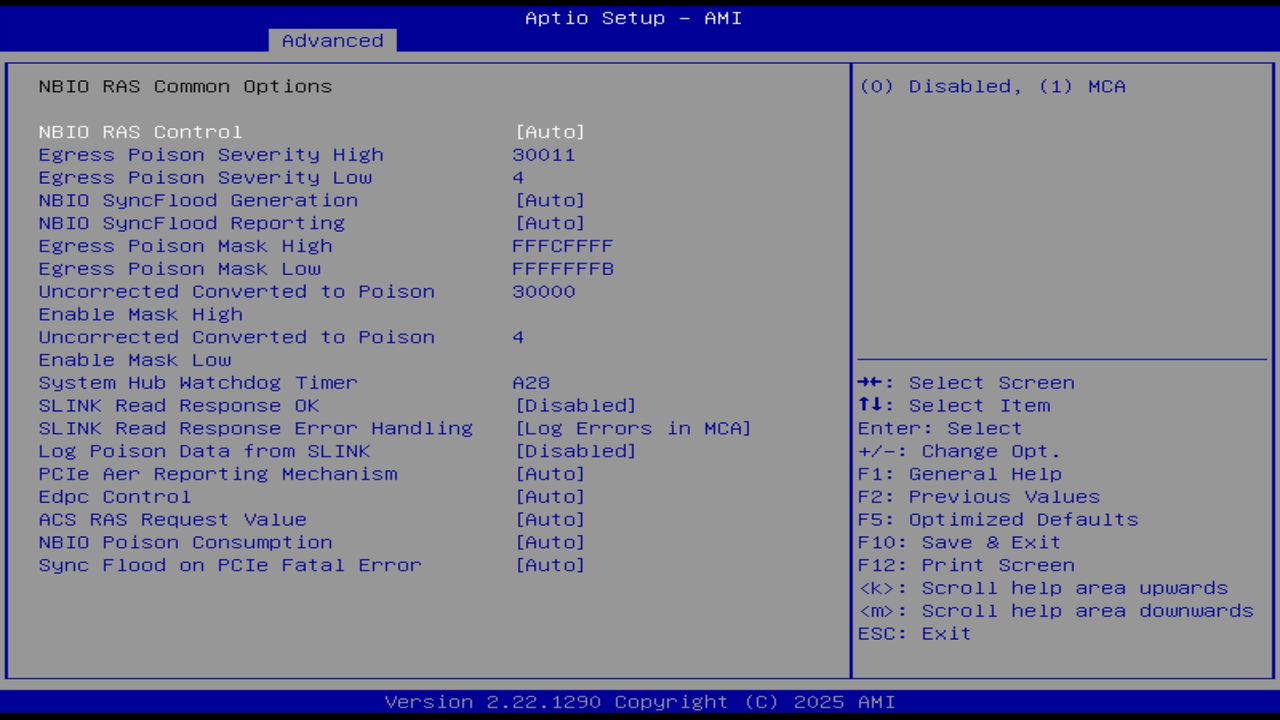Click help text '(0) Disabled, (1) MCA'
The height and width of the screenshot is (720, 1280).
[x=993, y=87]
